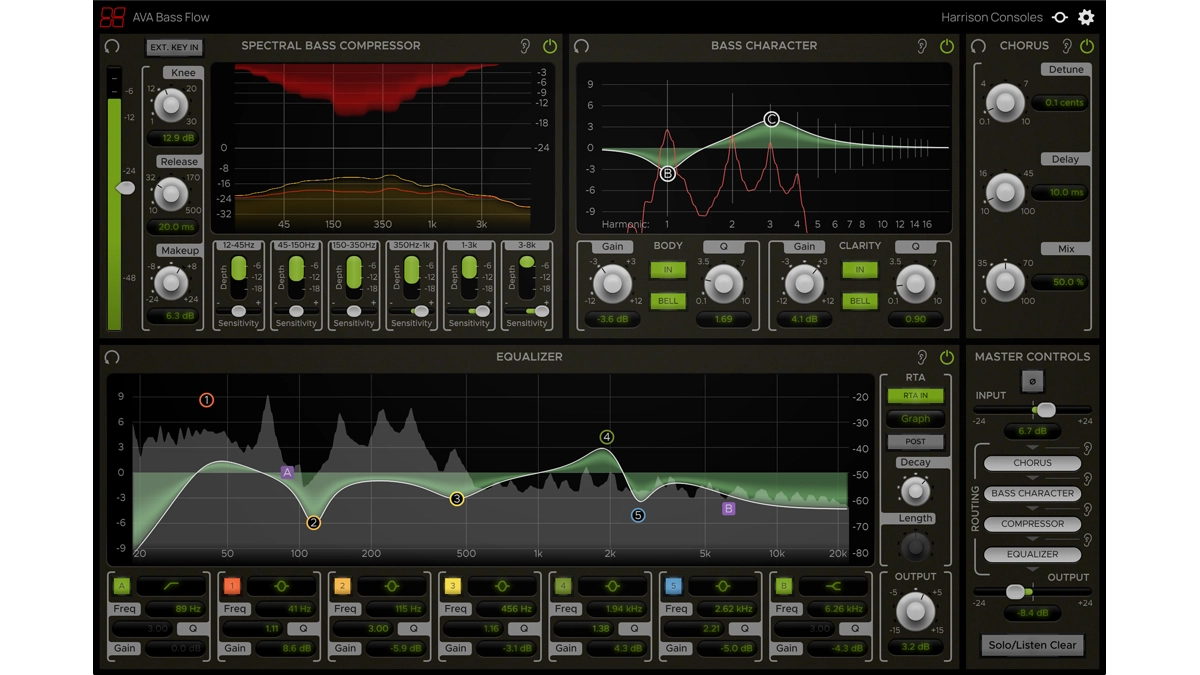This screenshot has height=675, width=1200.
Task: Select EQ node 3 on the graph
Action: tap(457, 499)
